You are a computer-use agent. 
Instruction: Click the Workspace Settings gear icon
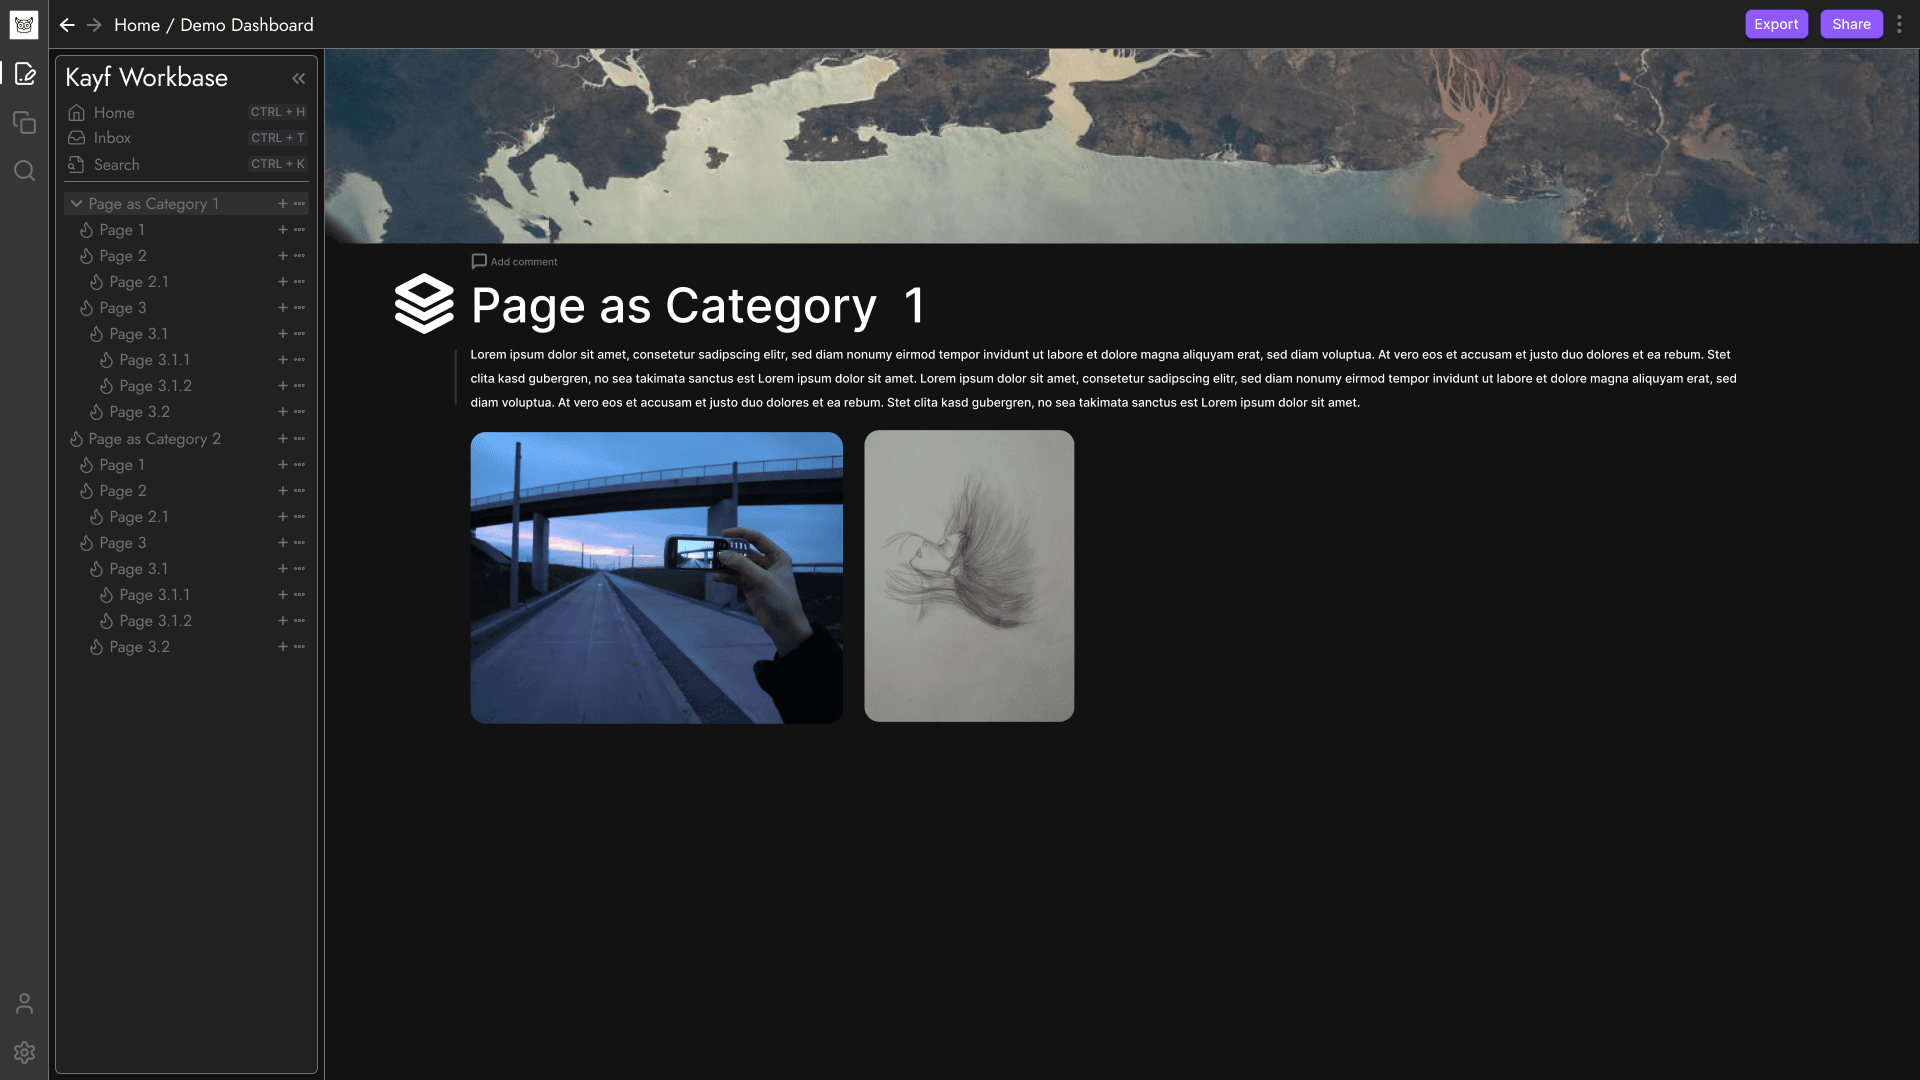[x=24, y=1052]
